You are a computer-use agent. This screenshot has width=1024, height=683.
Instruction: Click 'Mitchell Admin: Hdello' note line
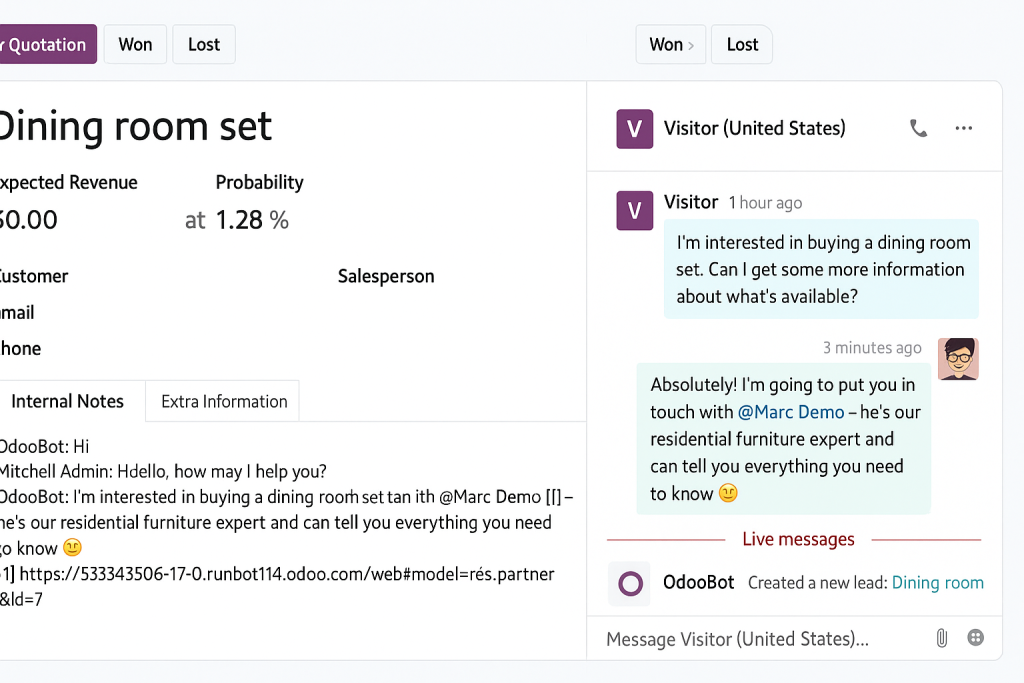(x=163, y=471)
